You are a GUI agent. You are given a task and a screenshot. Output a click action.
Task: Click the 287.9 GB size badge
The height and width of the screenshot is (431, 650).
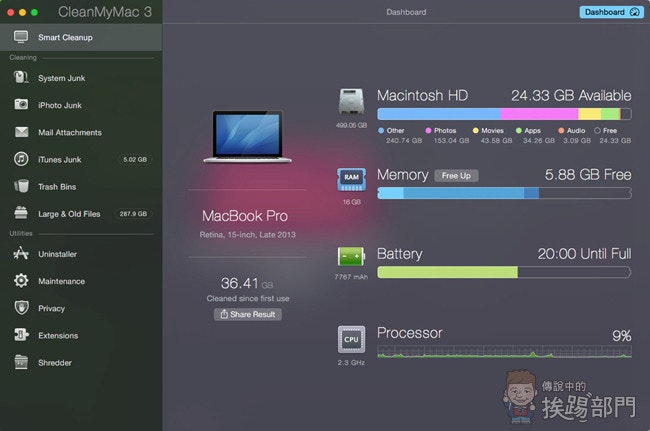point(133,214)
